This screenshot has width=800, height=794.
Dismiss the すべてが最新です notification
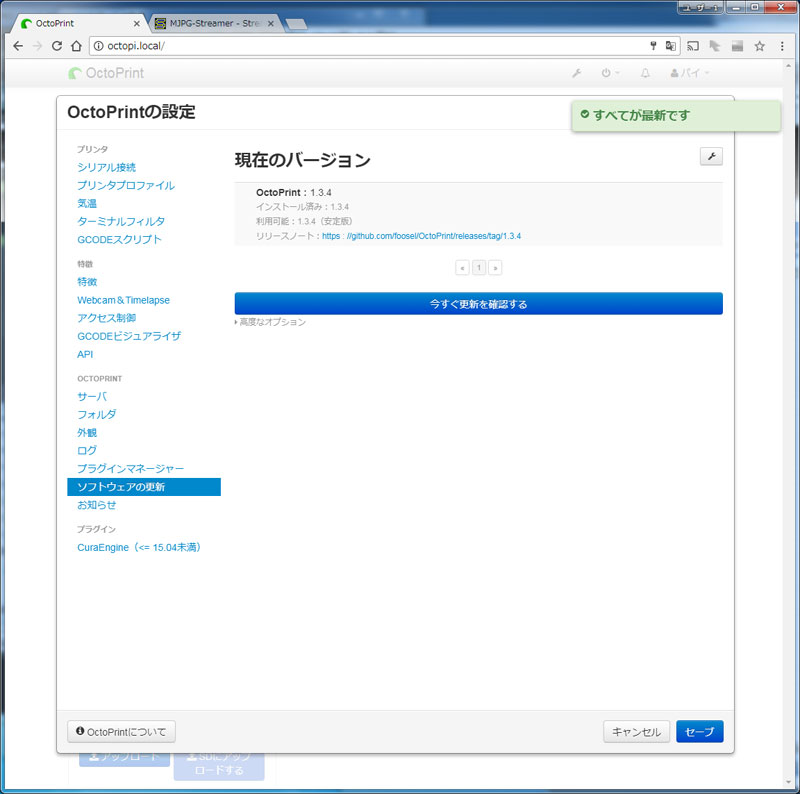[676, 116]
